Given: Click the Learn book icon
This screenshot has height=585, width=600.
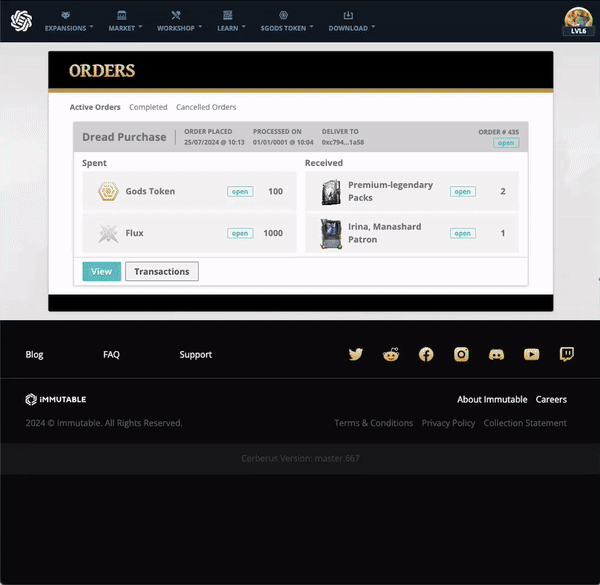Looking at the screenshot, I should (228, 15).
